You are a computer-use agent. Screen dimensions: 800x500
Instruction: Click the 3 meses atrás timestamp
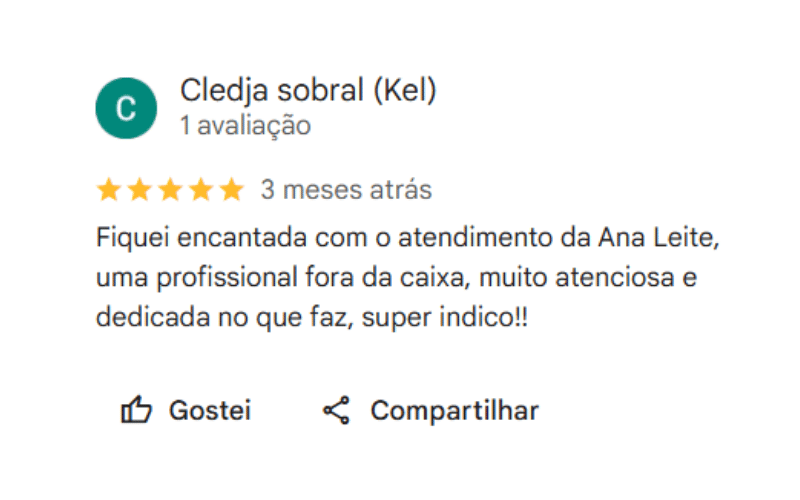[x=346, y=190]
